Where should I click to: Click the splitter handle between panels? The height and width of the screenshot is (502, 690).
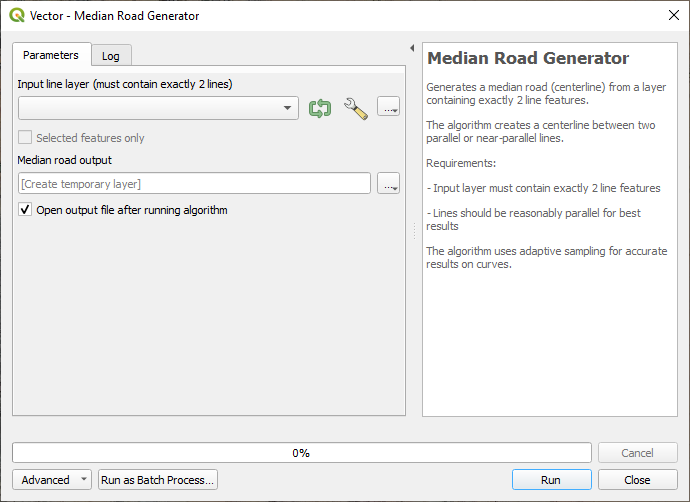pos(414,231)
